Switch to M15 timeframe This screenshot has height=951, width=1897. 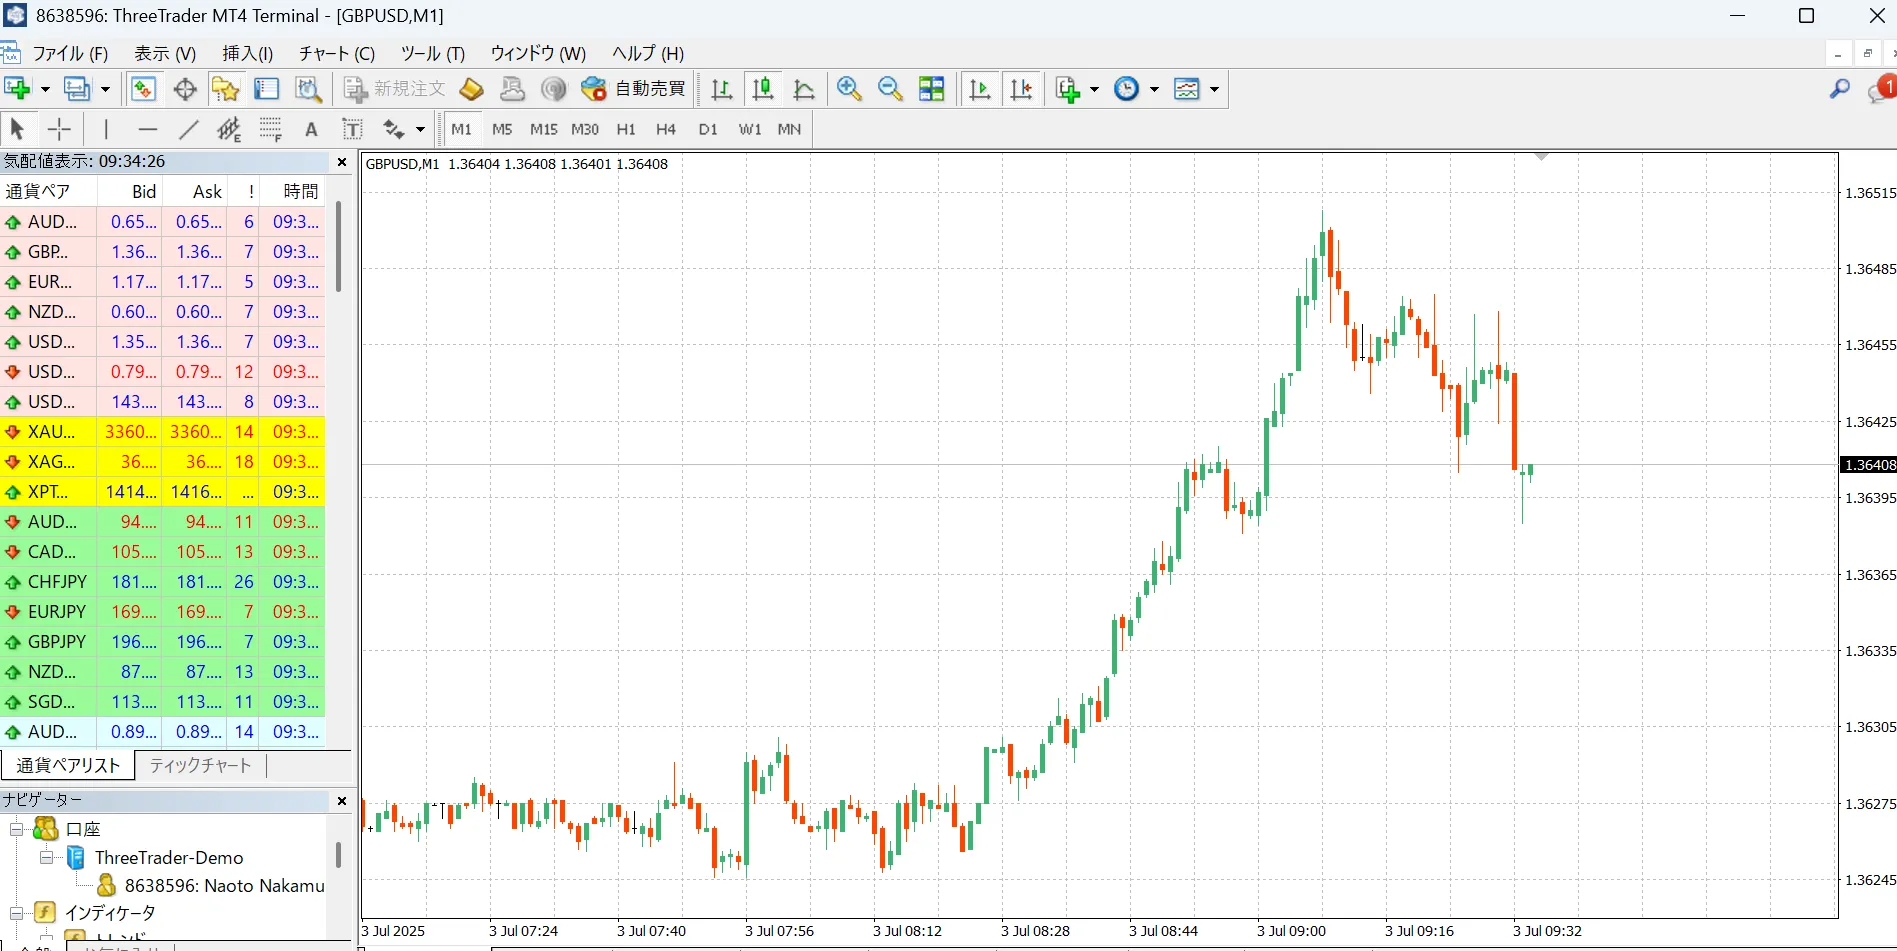click(543, 129)
